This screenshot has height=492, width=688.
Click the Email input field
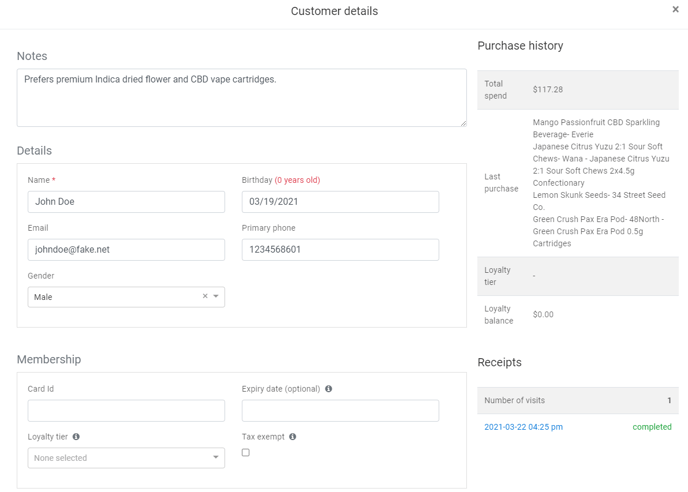(126, 250)
